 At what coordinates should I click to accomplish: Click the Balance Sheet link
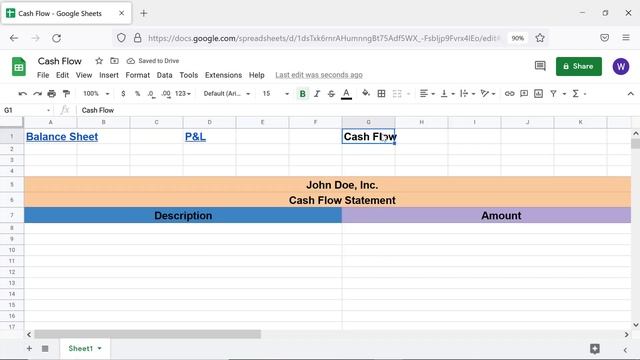[62, 137]
